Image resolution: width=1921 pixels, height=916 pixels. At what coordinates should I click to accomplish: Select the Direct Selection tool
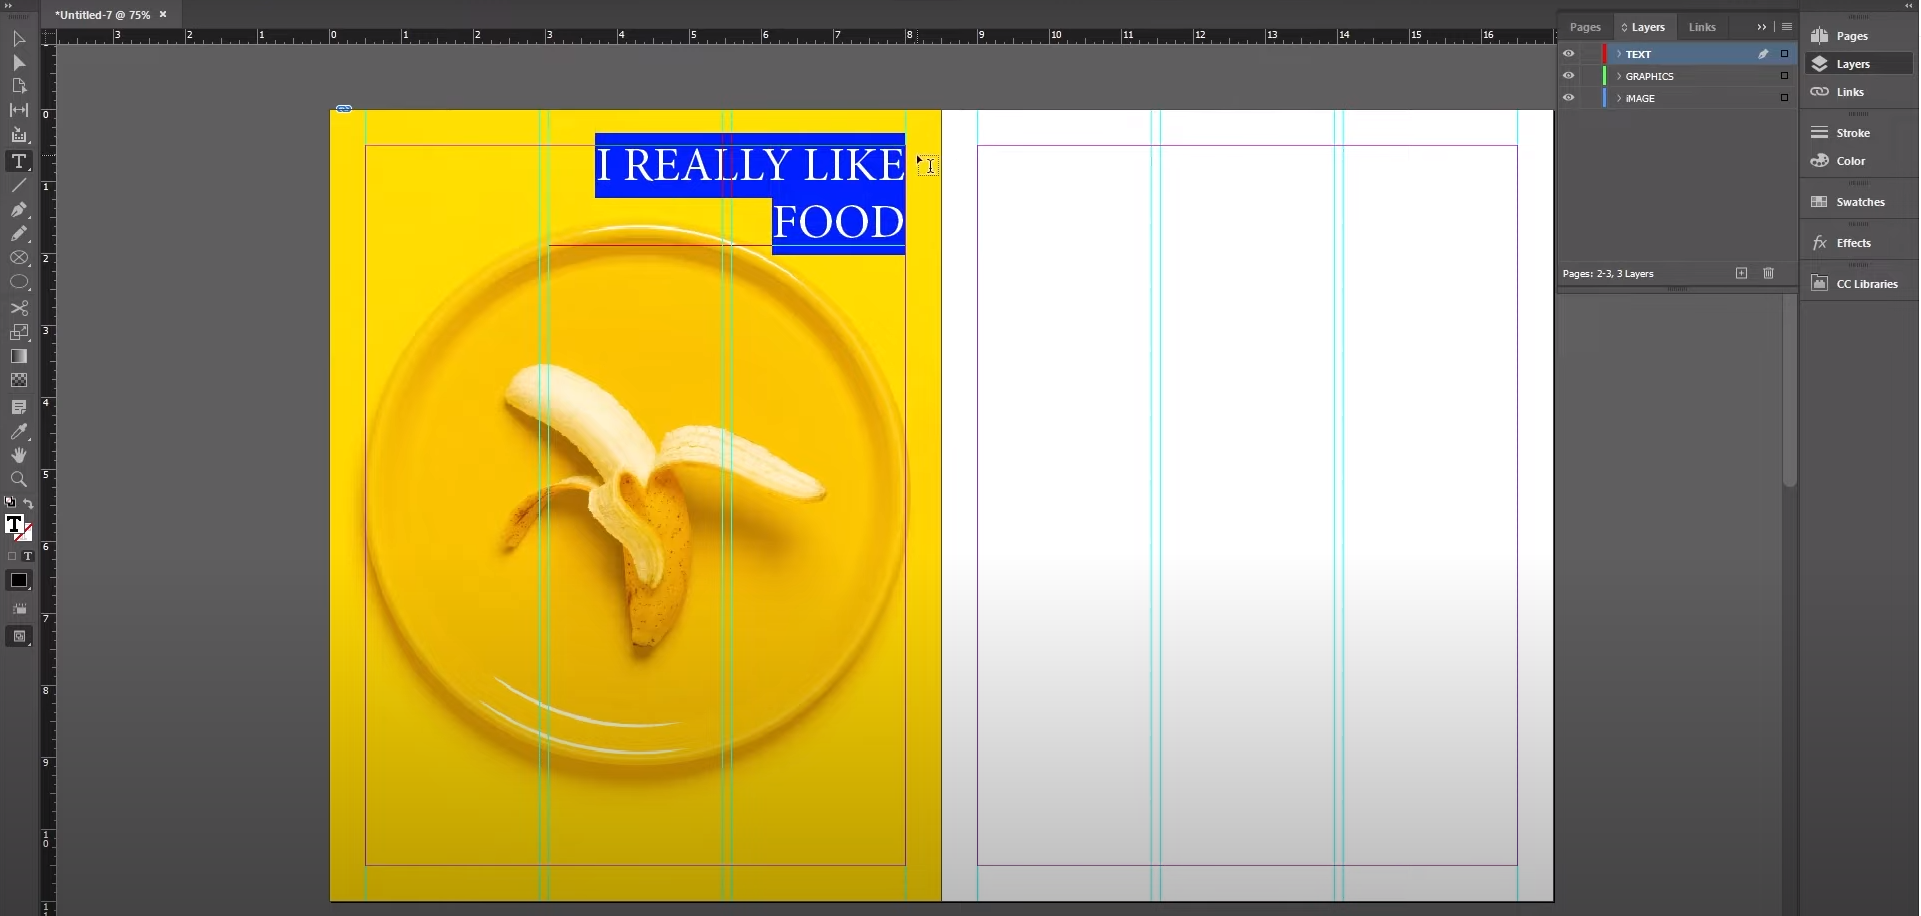click(x=18, y=63)
